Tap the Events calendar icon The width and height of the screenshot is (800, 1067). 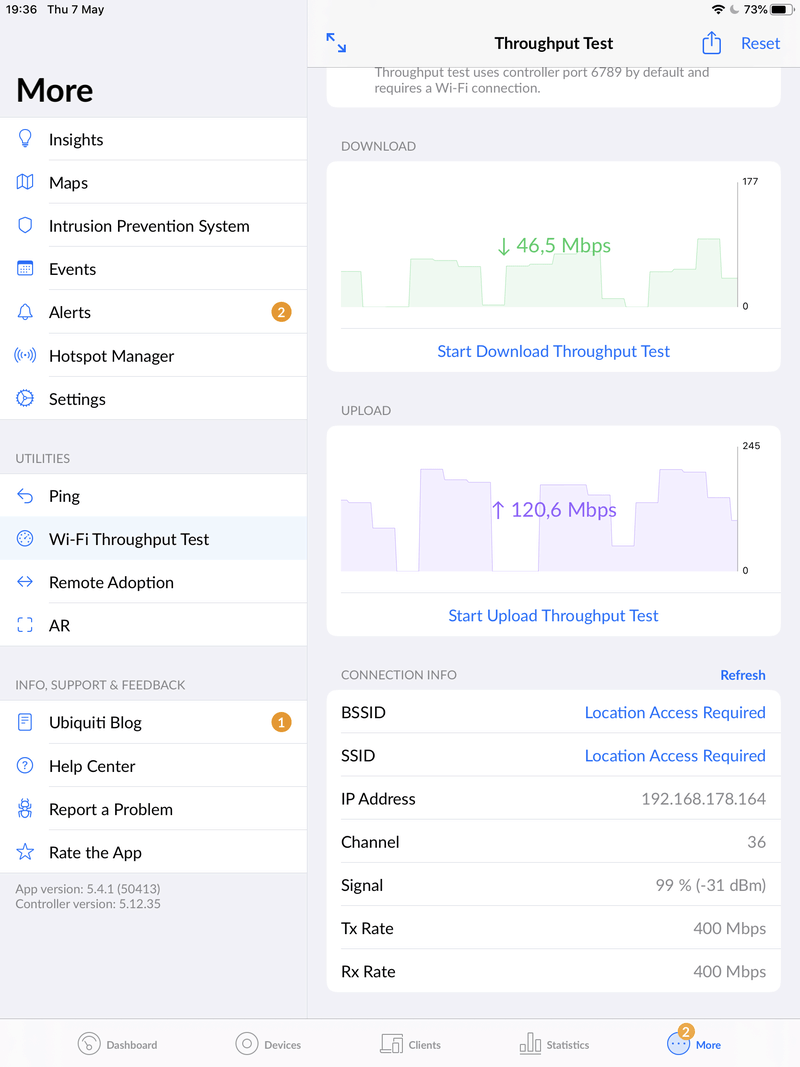click(x=25, y=269)
